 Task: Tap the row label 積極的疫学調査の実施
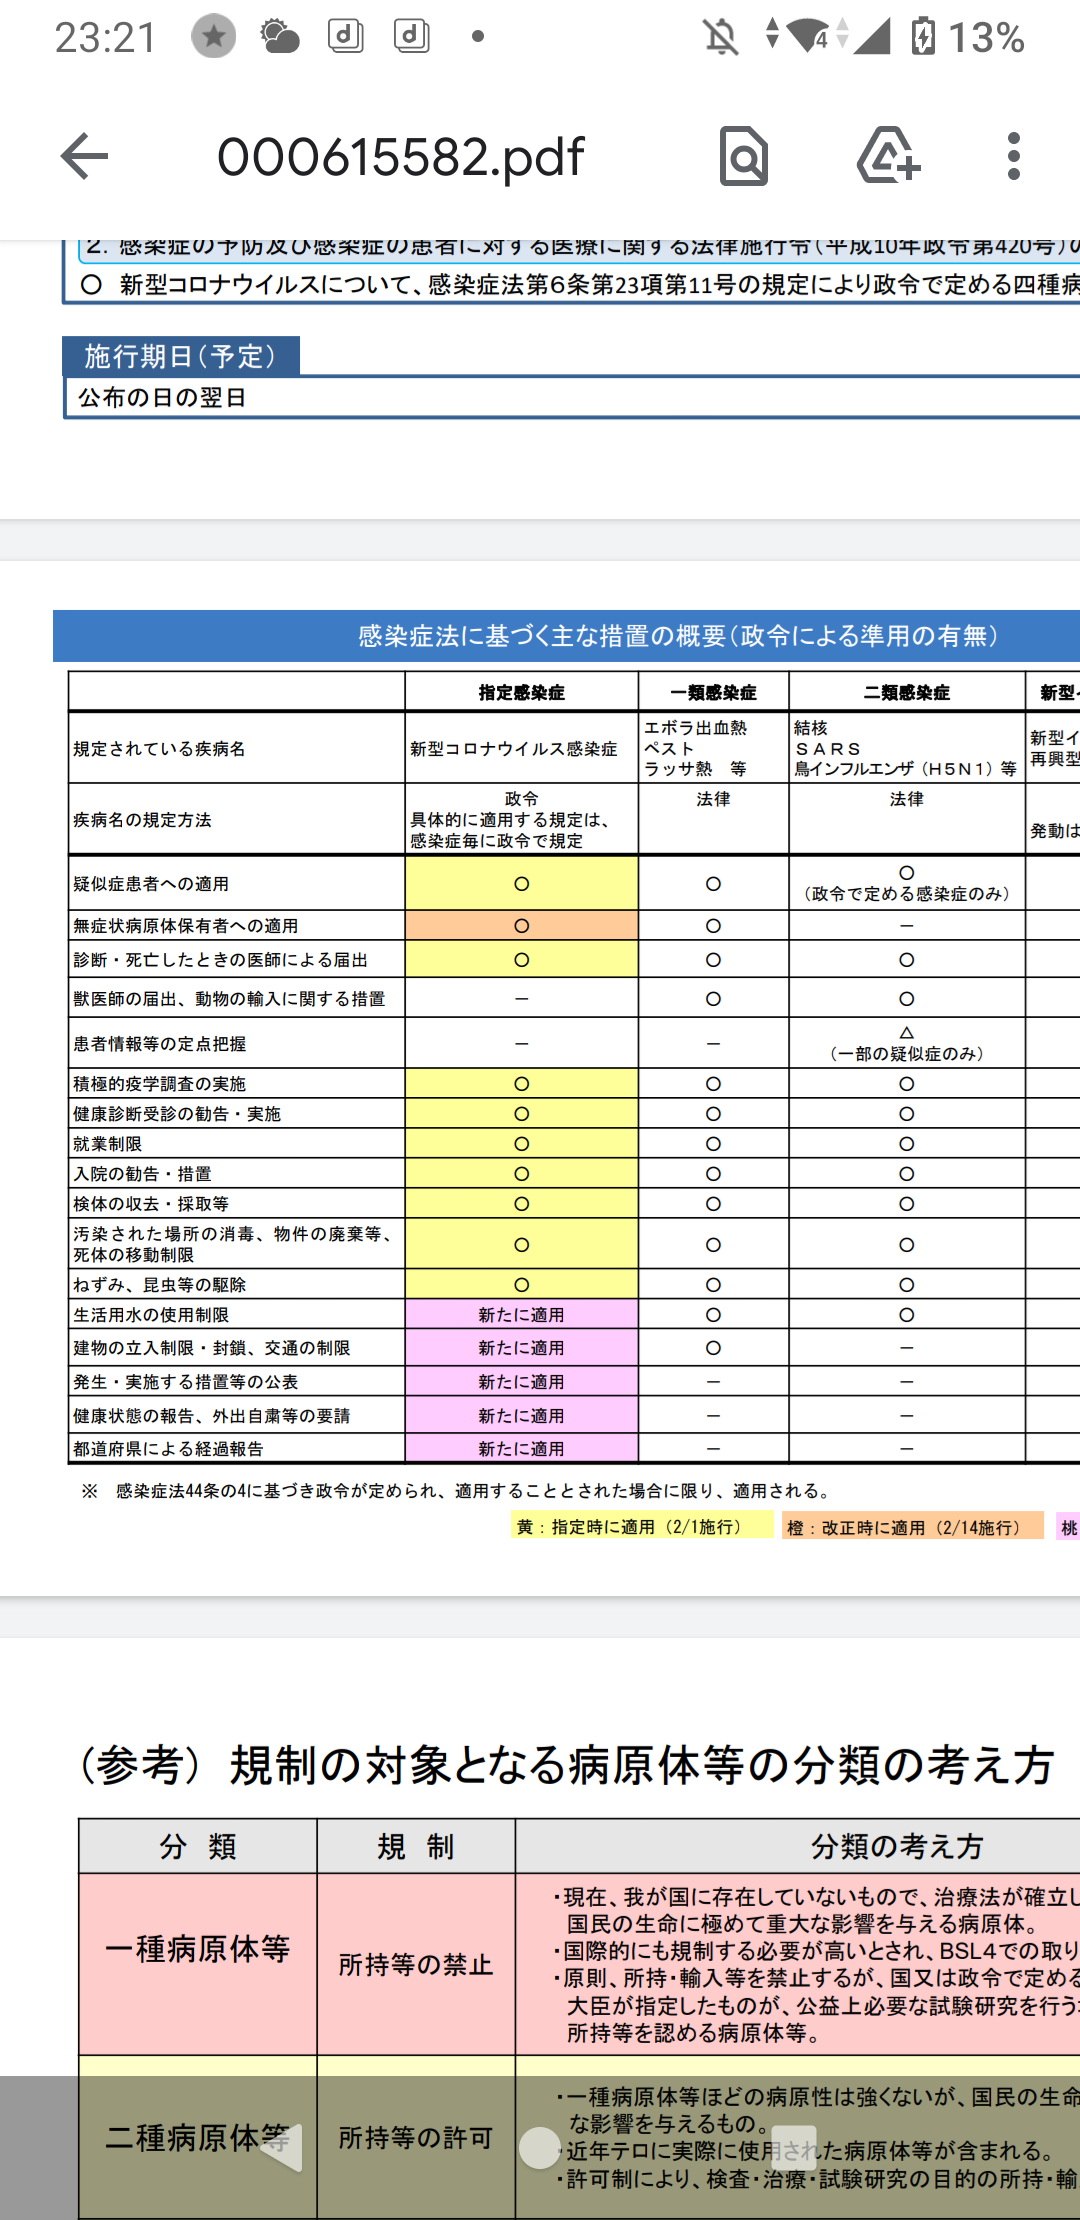[x=159, y=1084]
